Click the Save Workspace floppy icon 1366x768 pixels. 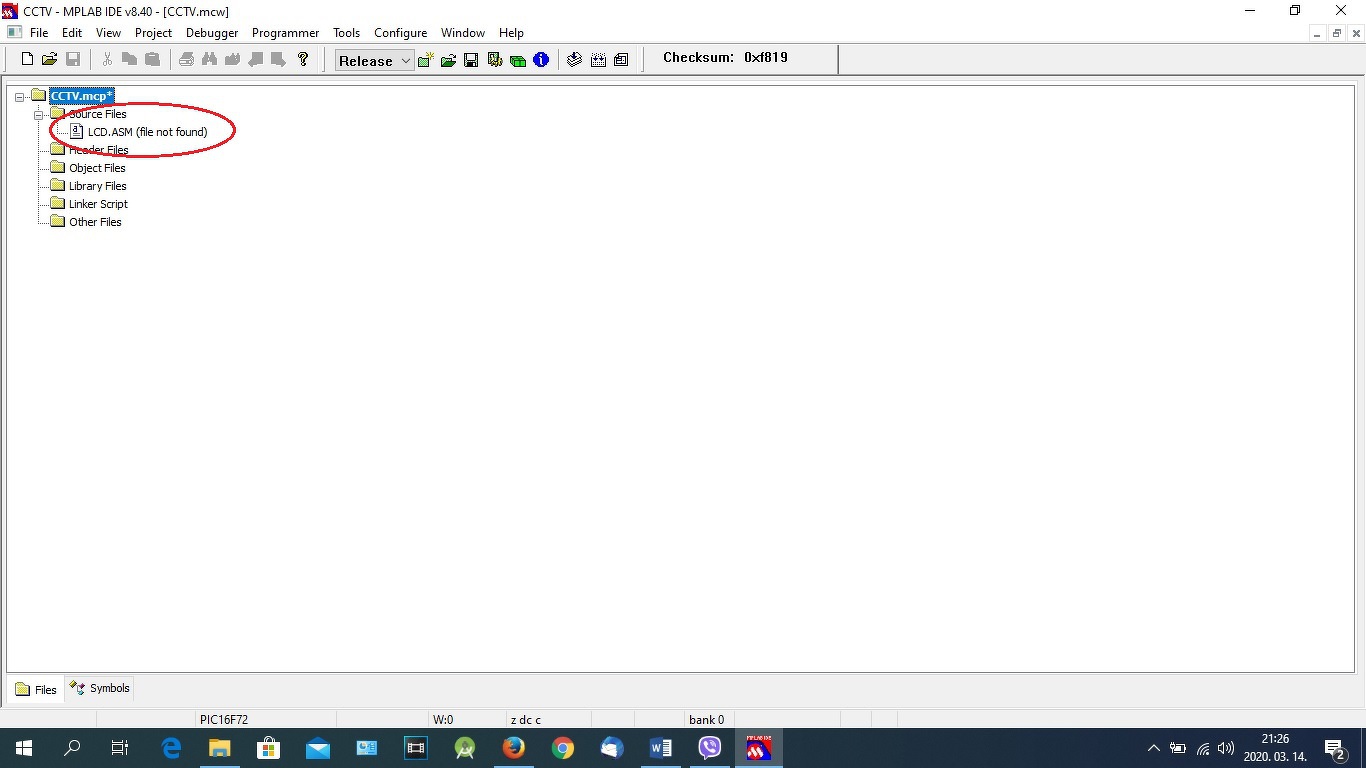(x=471, y=60)
